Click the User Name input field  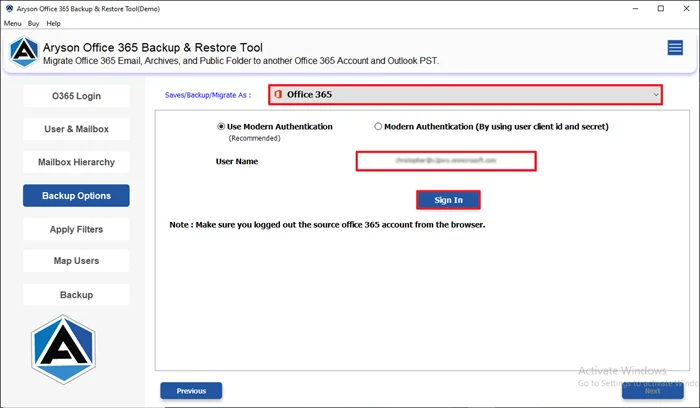tap(446, 161)
